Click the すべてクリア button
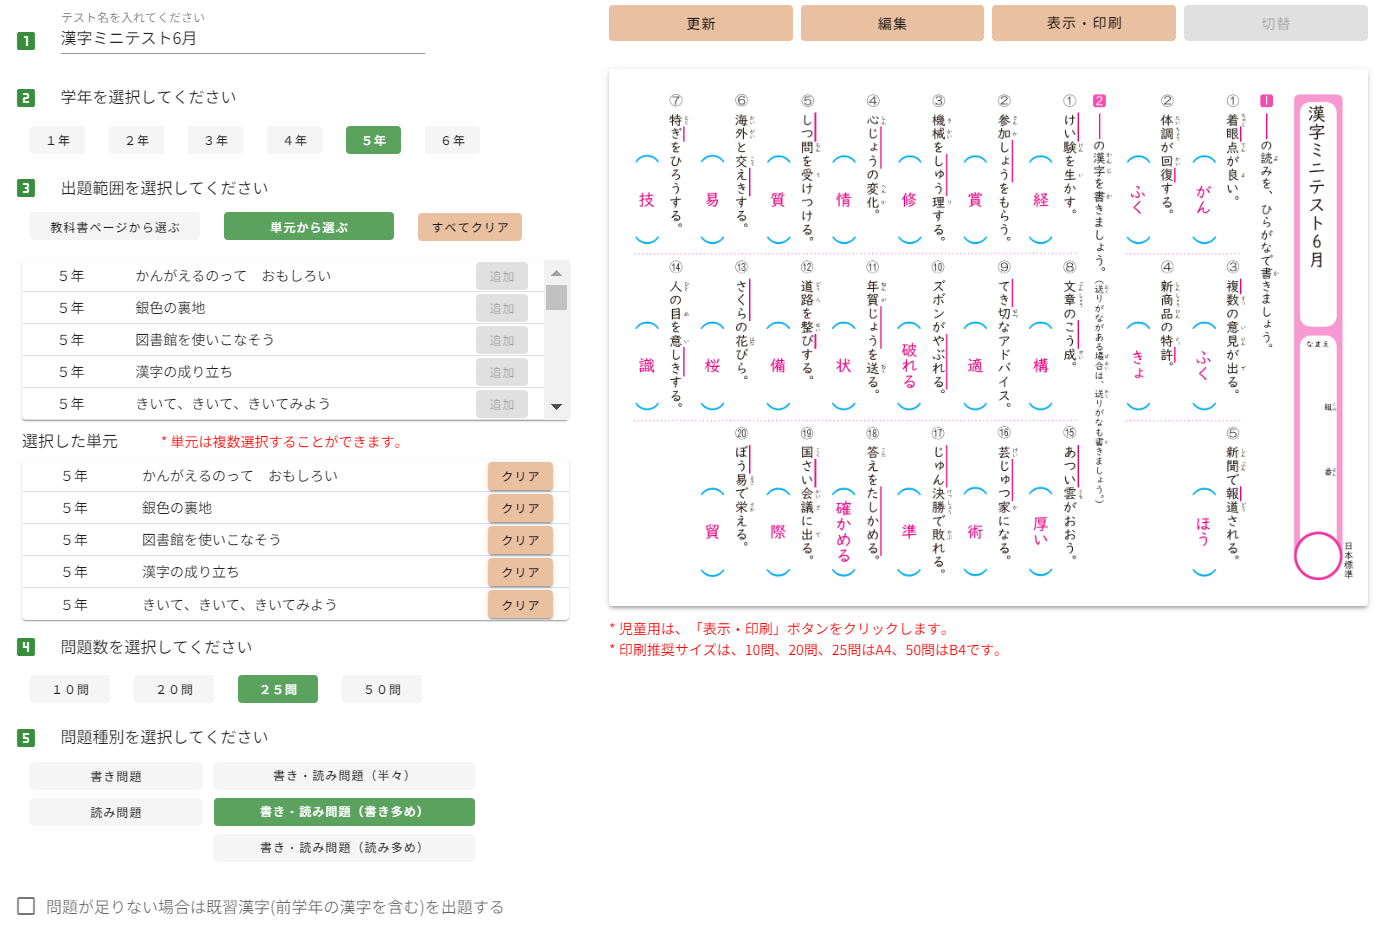 [470, 227]
